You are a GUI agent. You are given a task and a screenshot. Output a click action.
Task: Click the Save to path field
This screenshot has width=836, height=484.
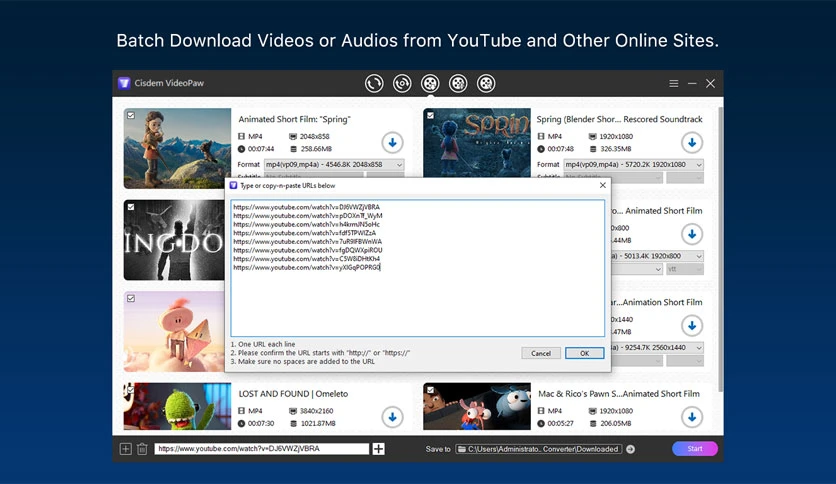coord(539,449)
